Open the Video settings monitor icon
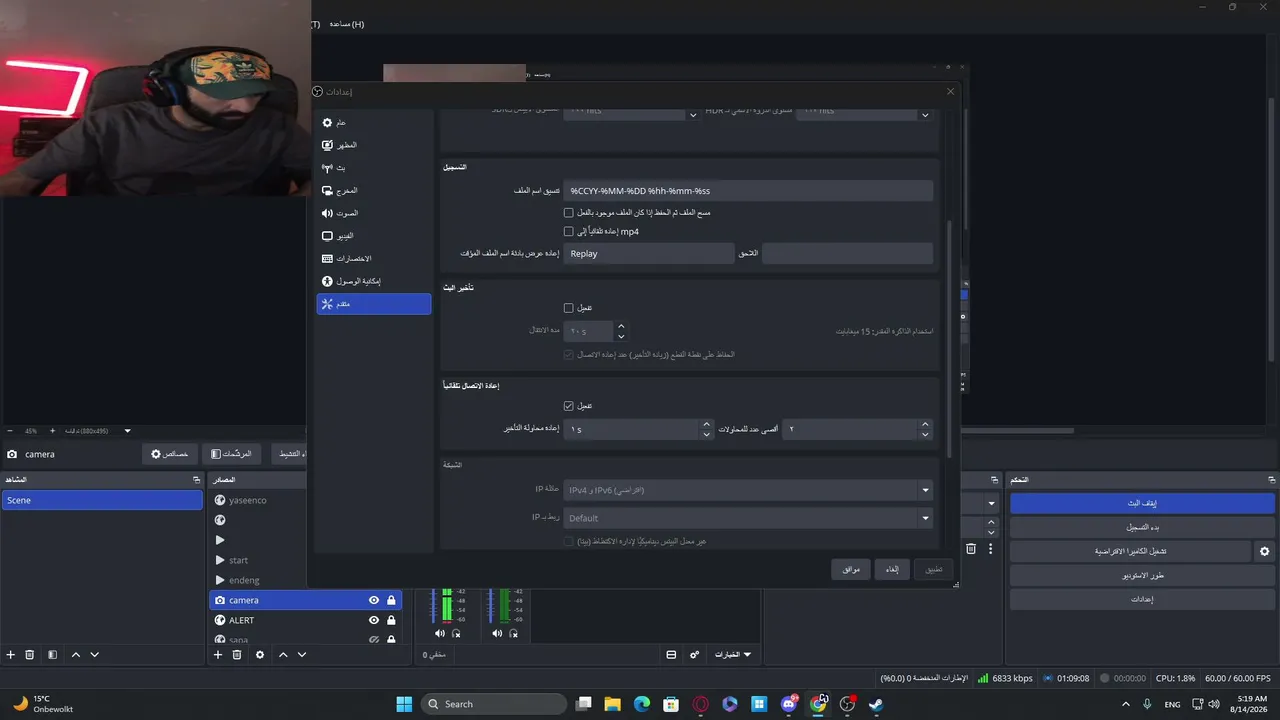This screenshot has height=720, width=1280. coord(327,236)
